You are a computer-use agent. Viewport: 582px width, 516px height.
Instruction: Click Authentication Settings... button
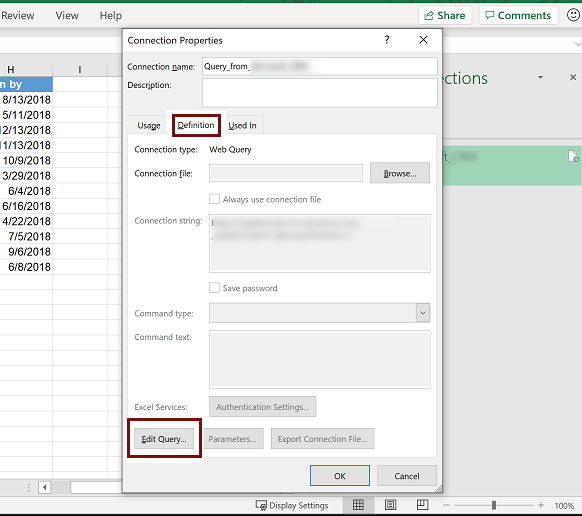(x=262, y=406)
